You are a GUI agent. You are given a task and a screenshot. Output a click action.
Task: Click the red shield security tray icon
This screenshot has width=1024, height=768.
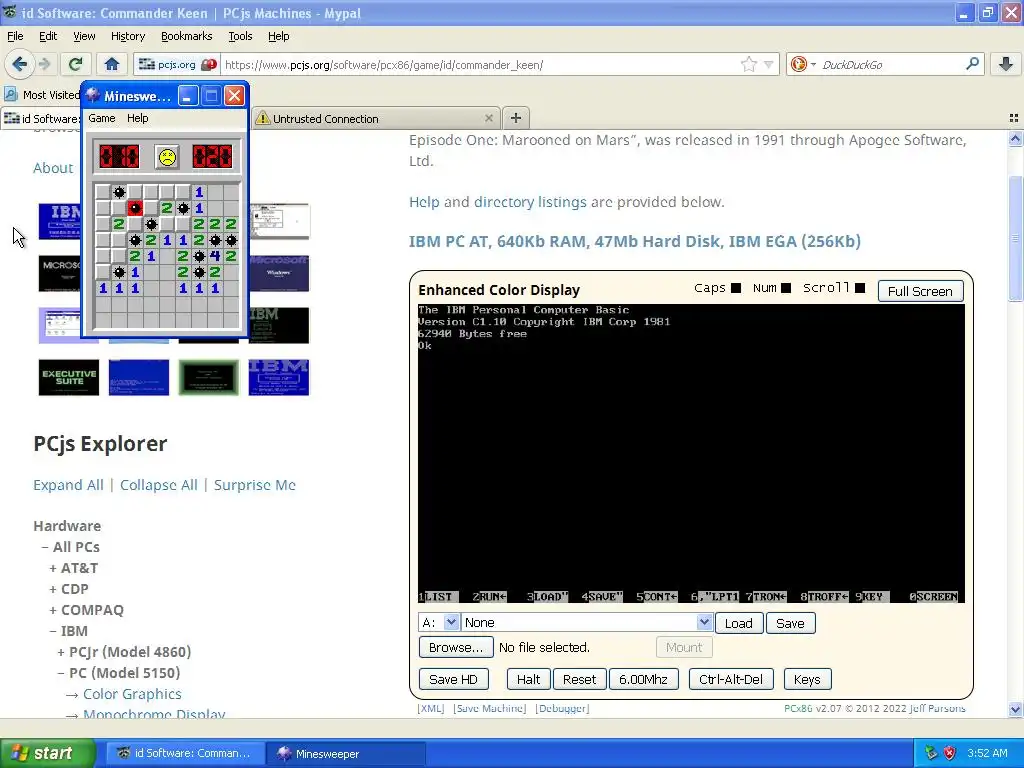coord(950,753)
